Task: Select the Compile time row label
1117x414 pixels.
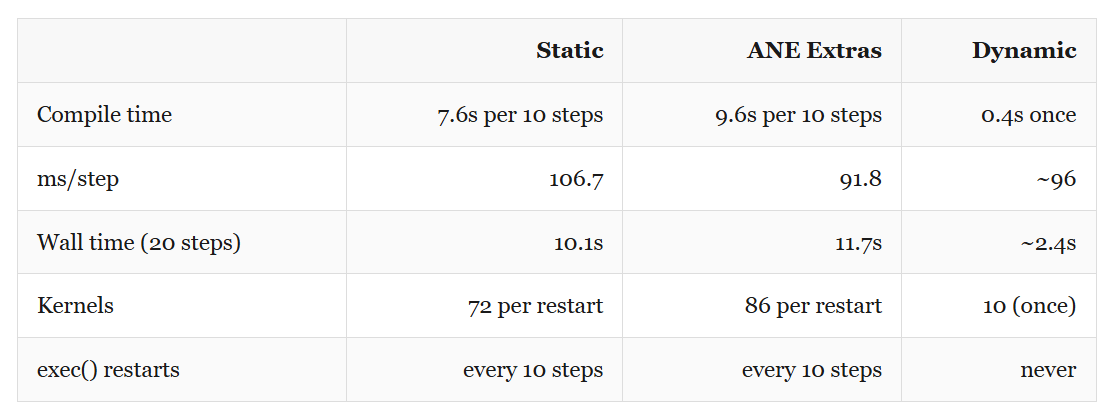Action: click(x=105, y=115)
